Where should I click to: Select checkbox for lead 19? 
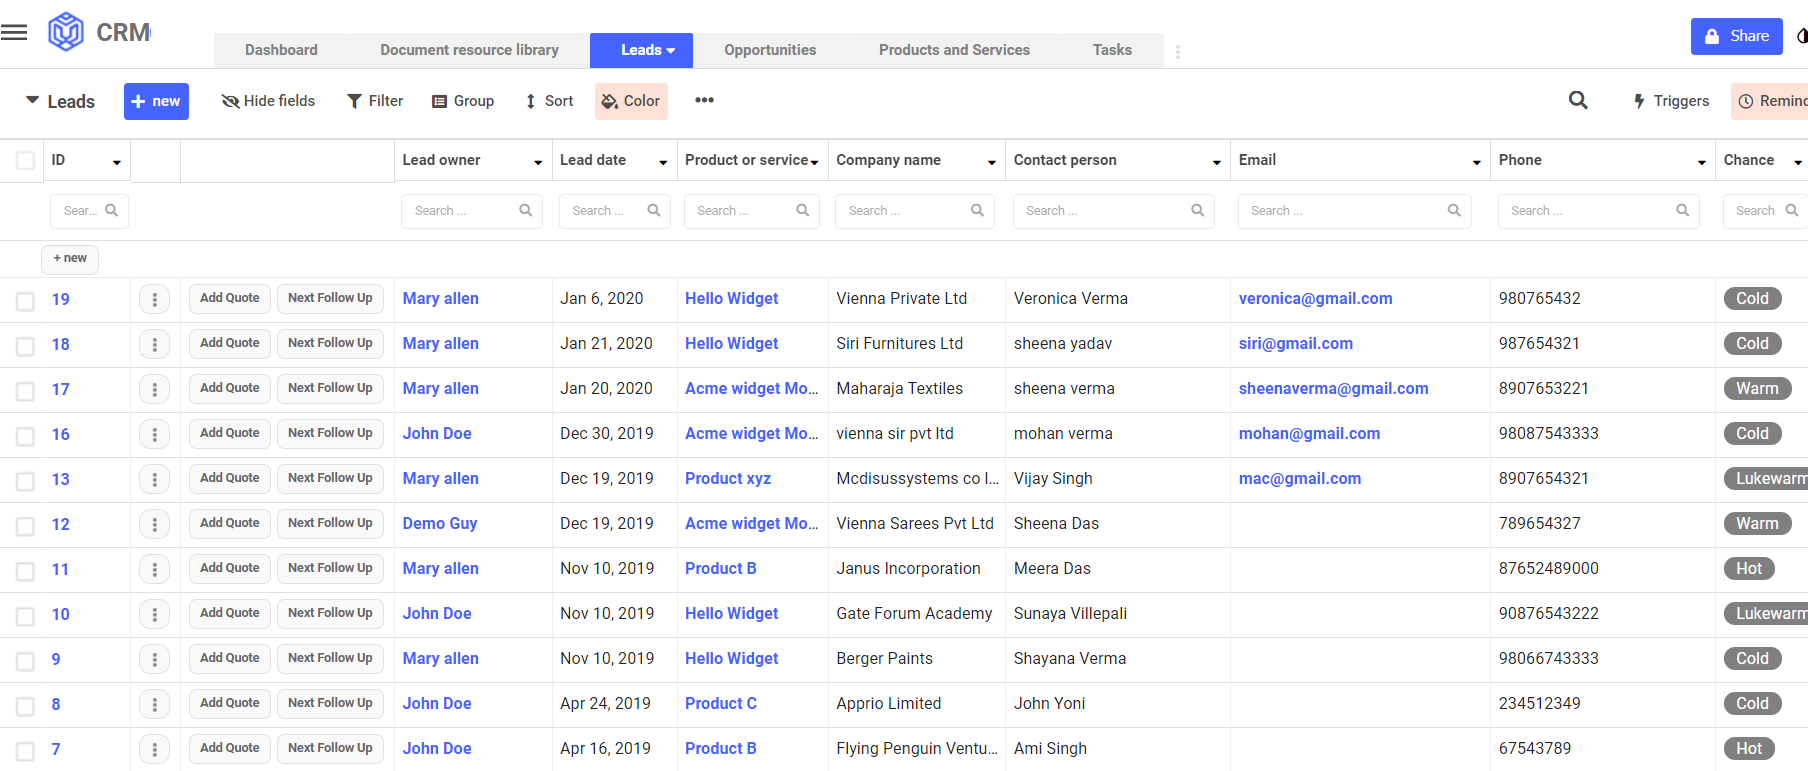pos(26,301)
